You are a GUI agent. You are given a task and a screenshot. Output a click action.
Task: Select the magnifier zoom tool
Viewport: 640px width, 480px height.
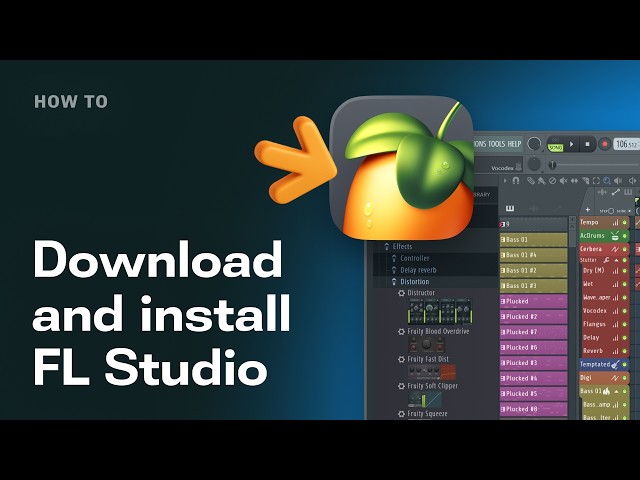click(x=607, y=180)
